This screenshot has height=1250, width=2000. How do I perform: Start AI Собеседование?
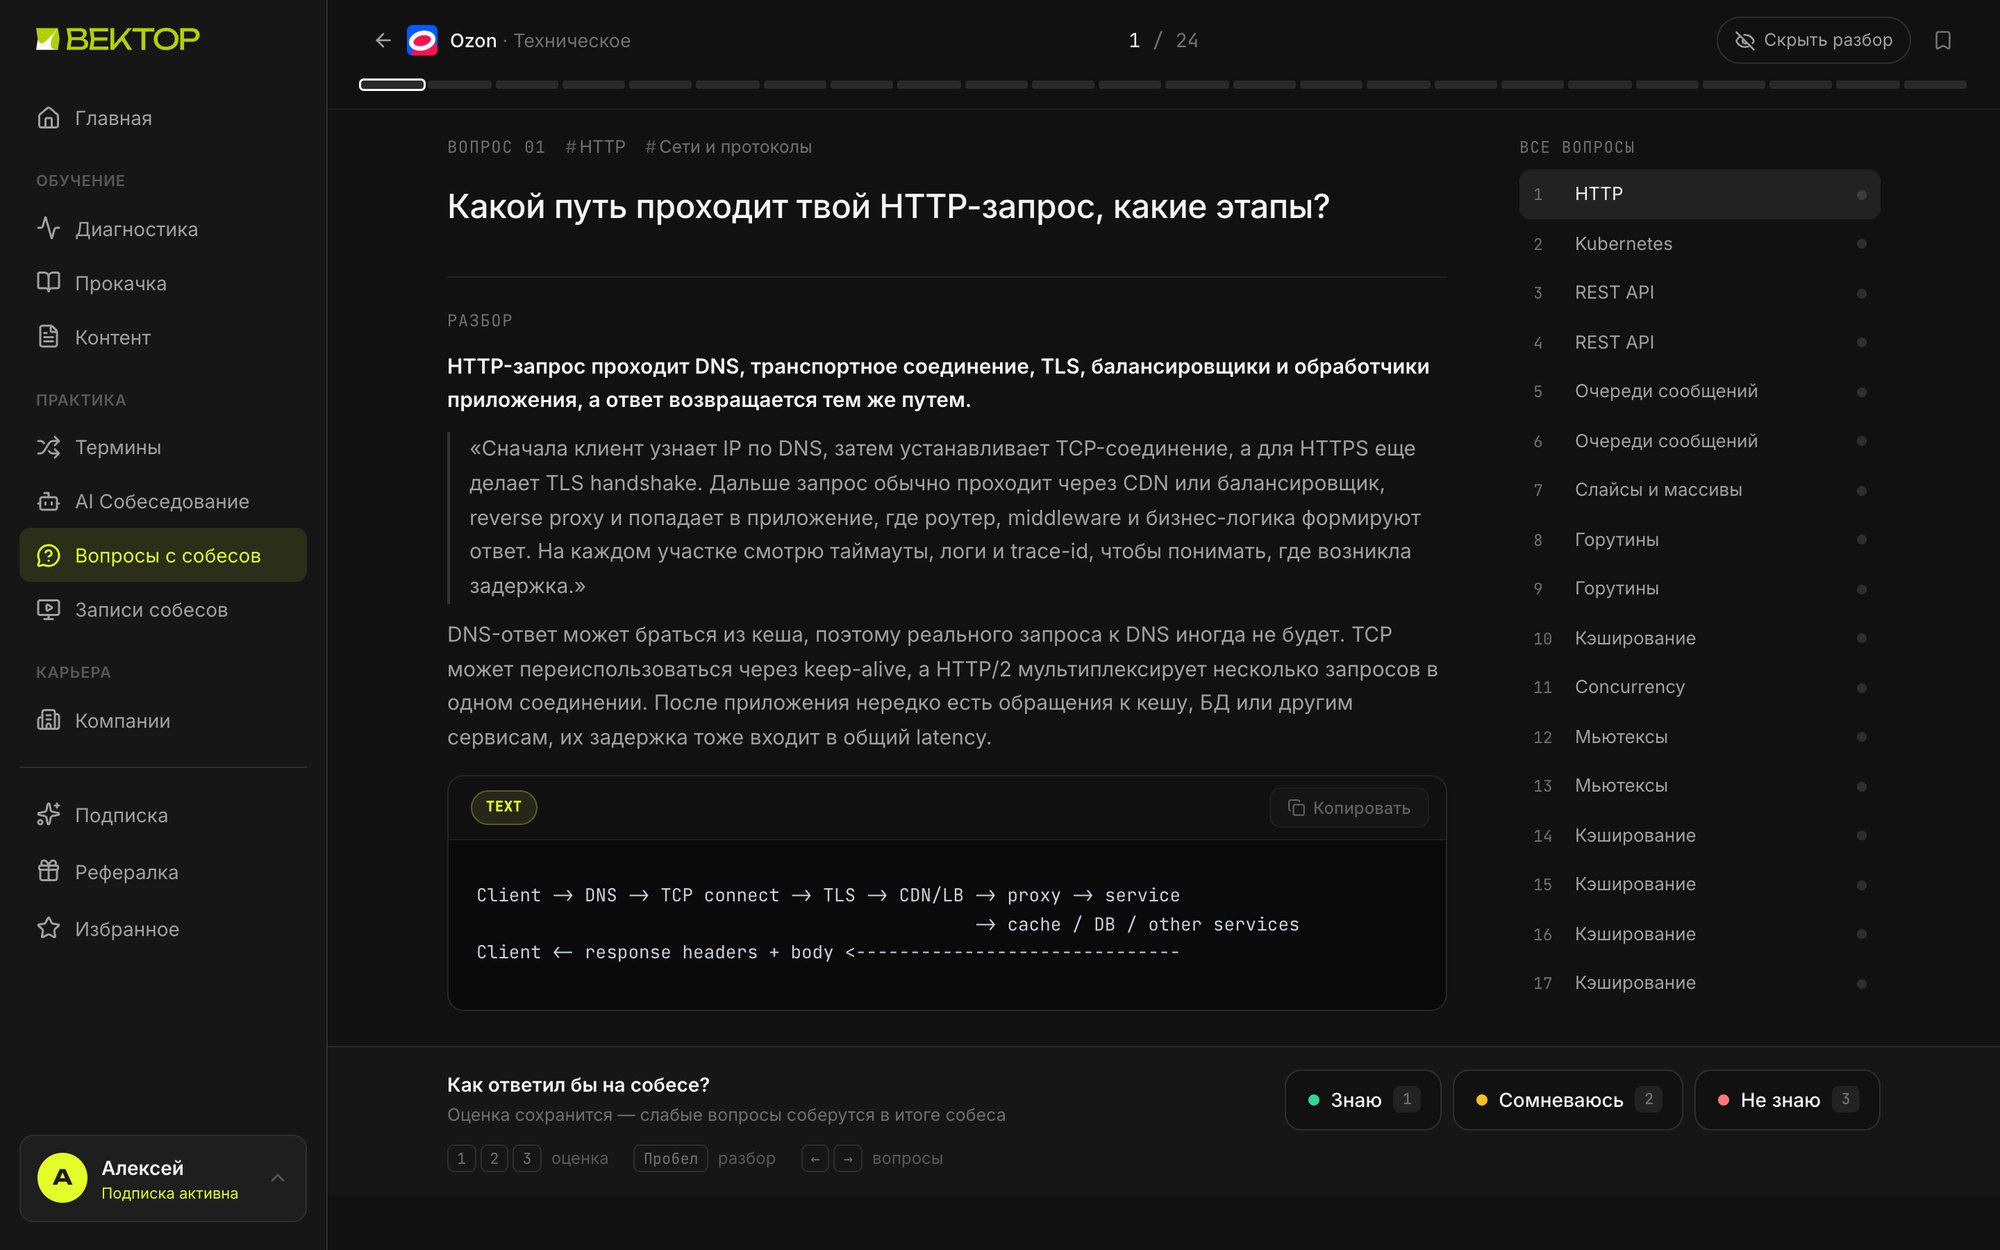163,501
